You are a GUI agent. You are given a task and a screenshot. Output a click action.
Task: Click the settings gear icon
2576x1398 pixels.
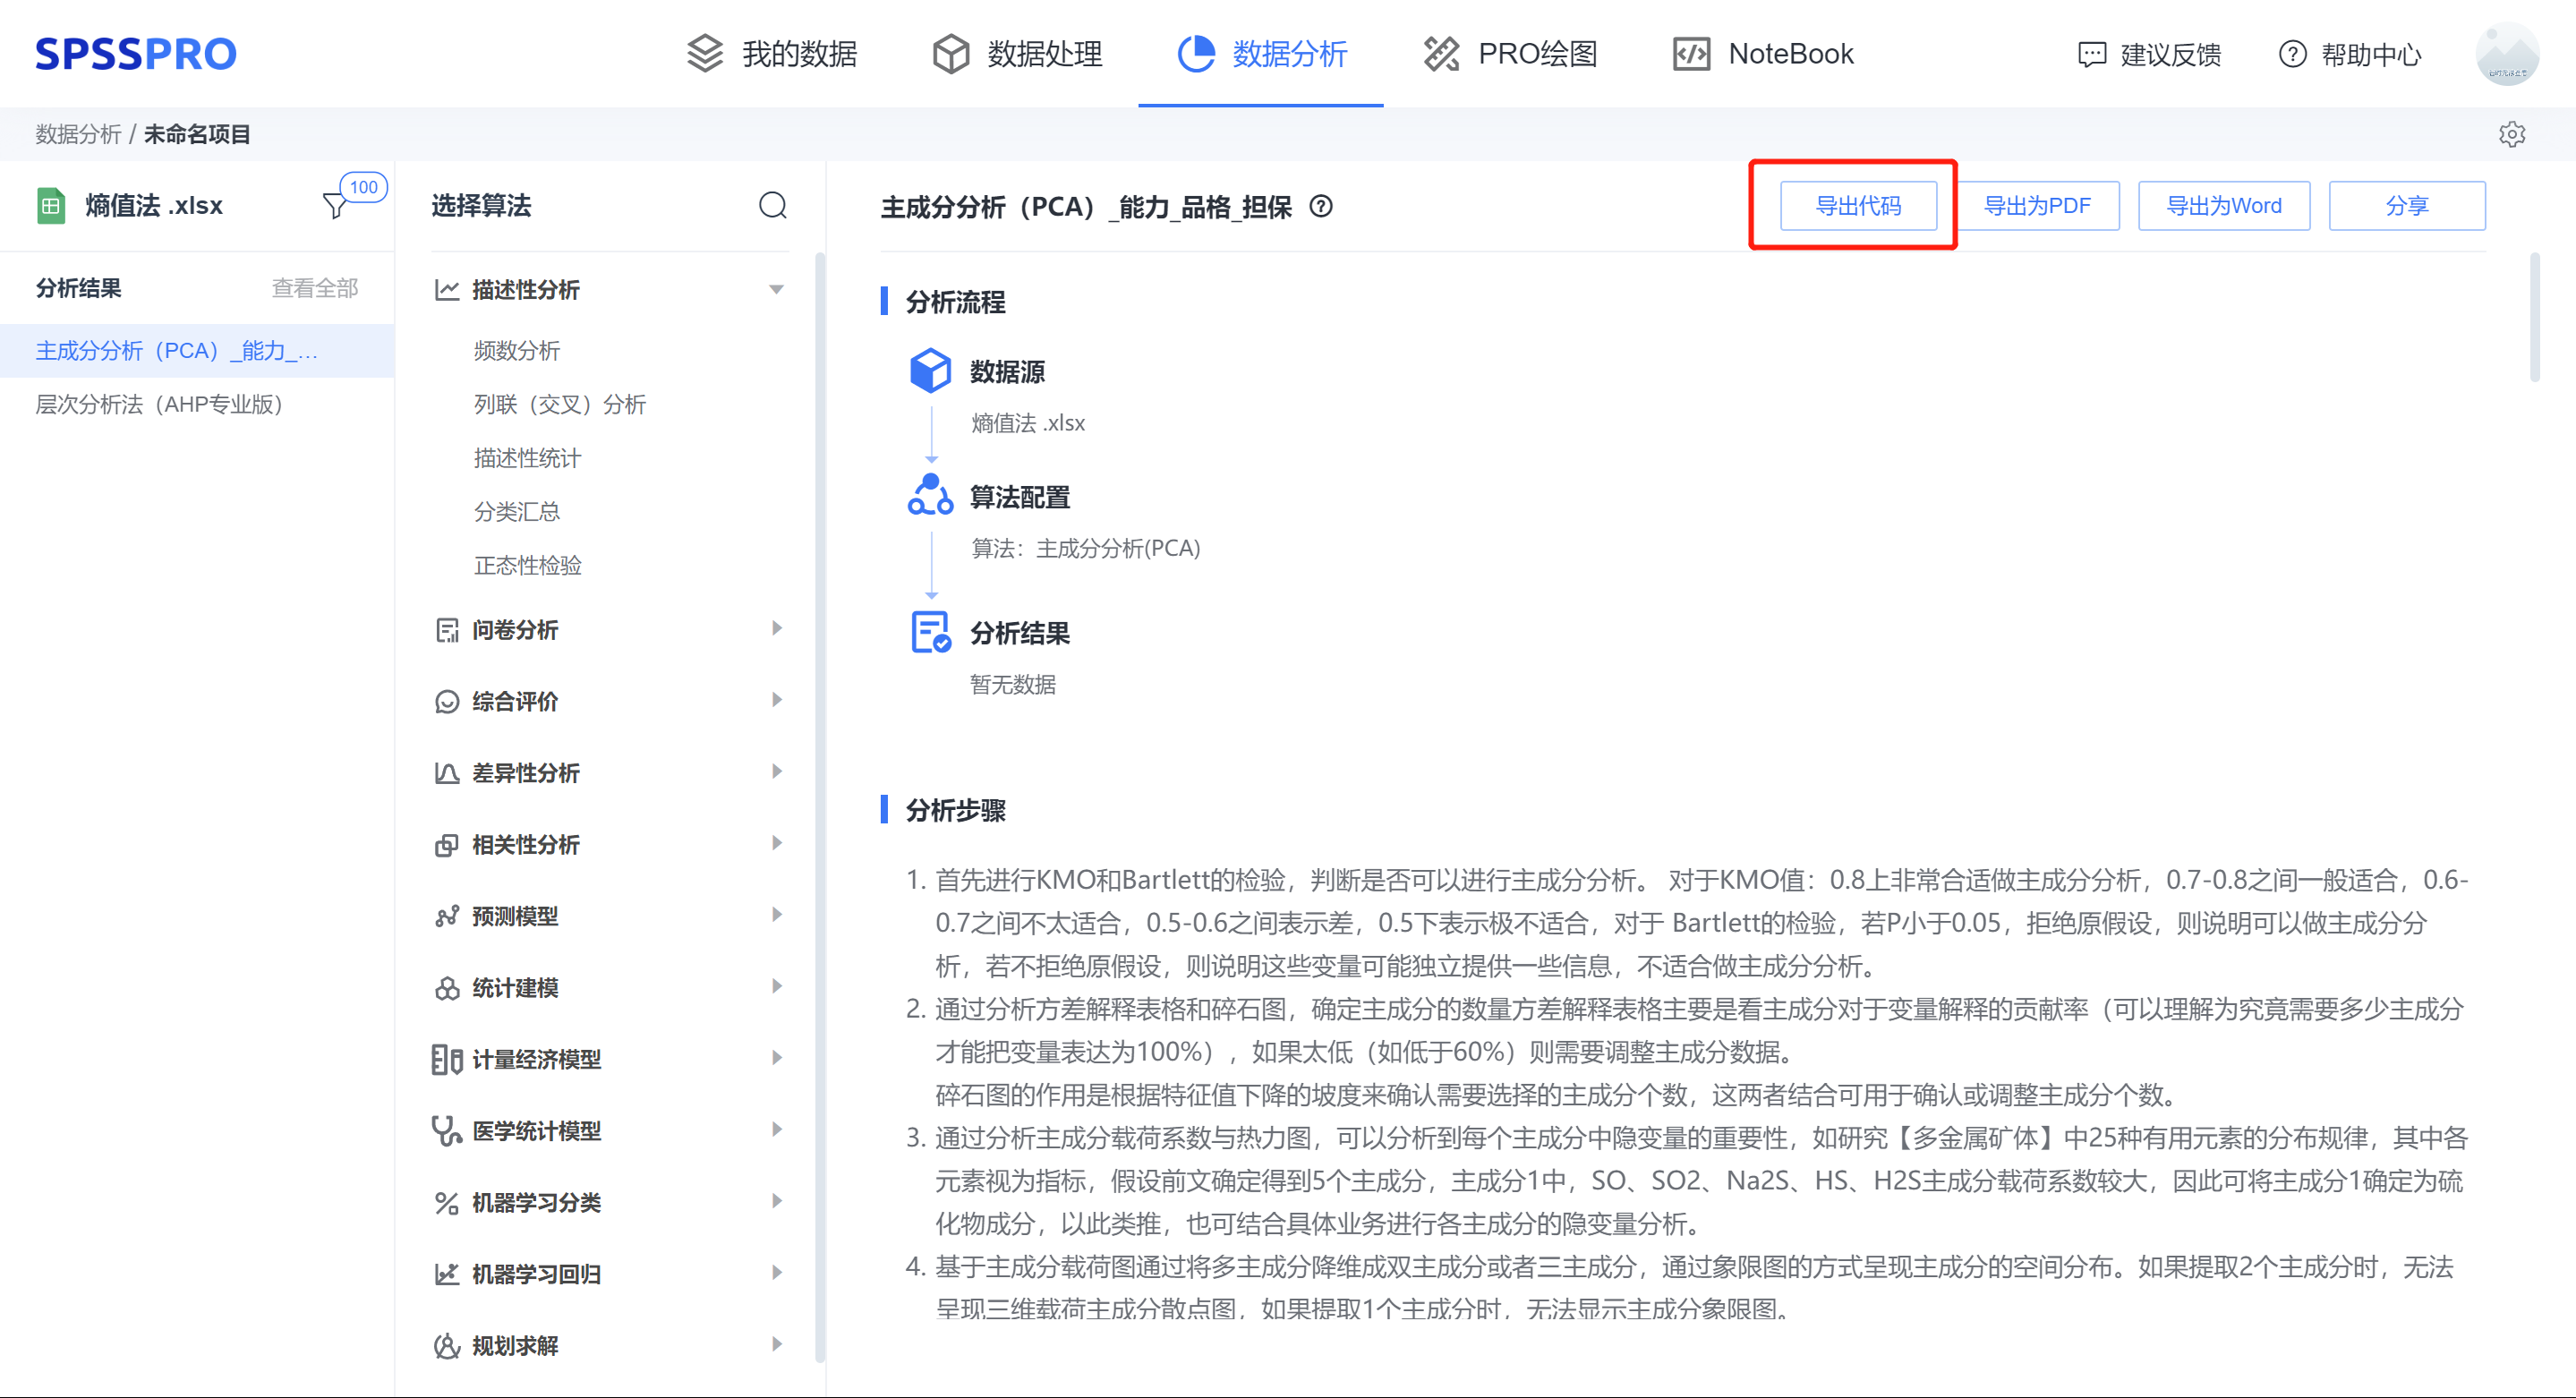2513,134
